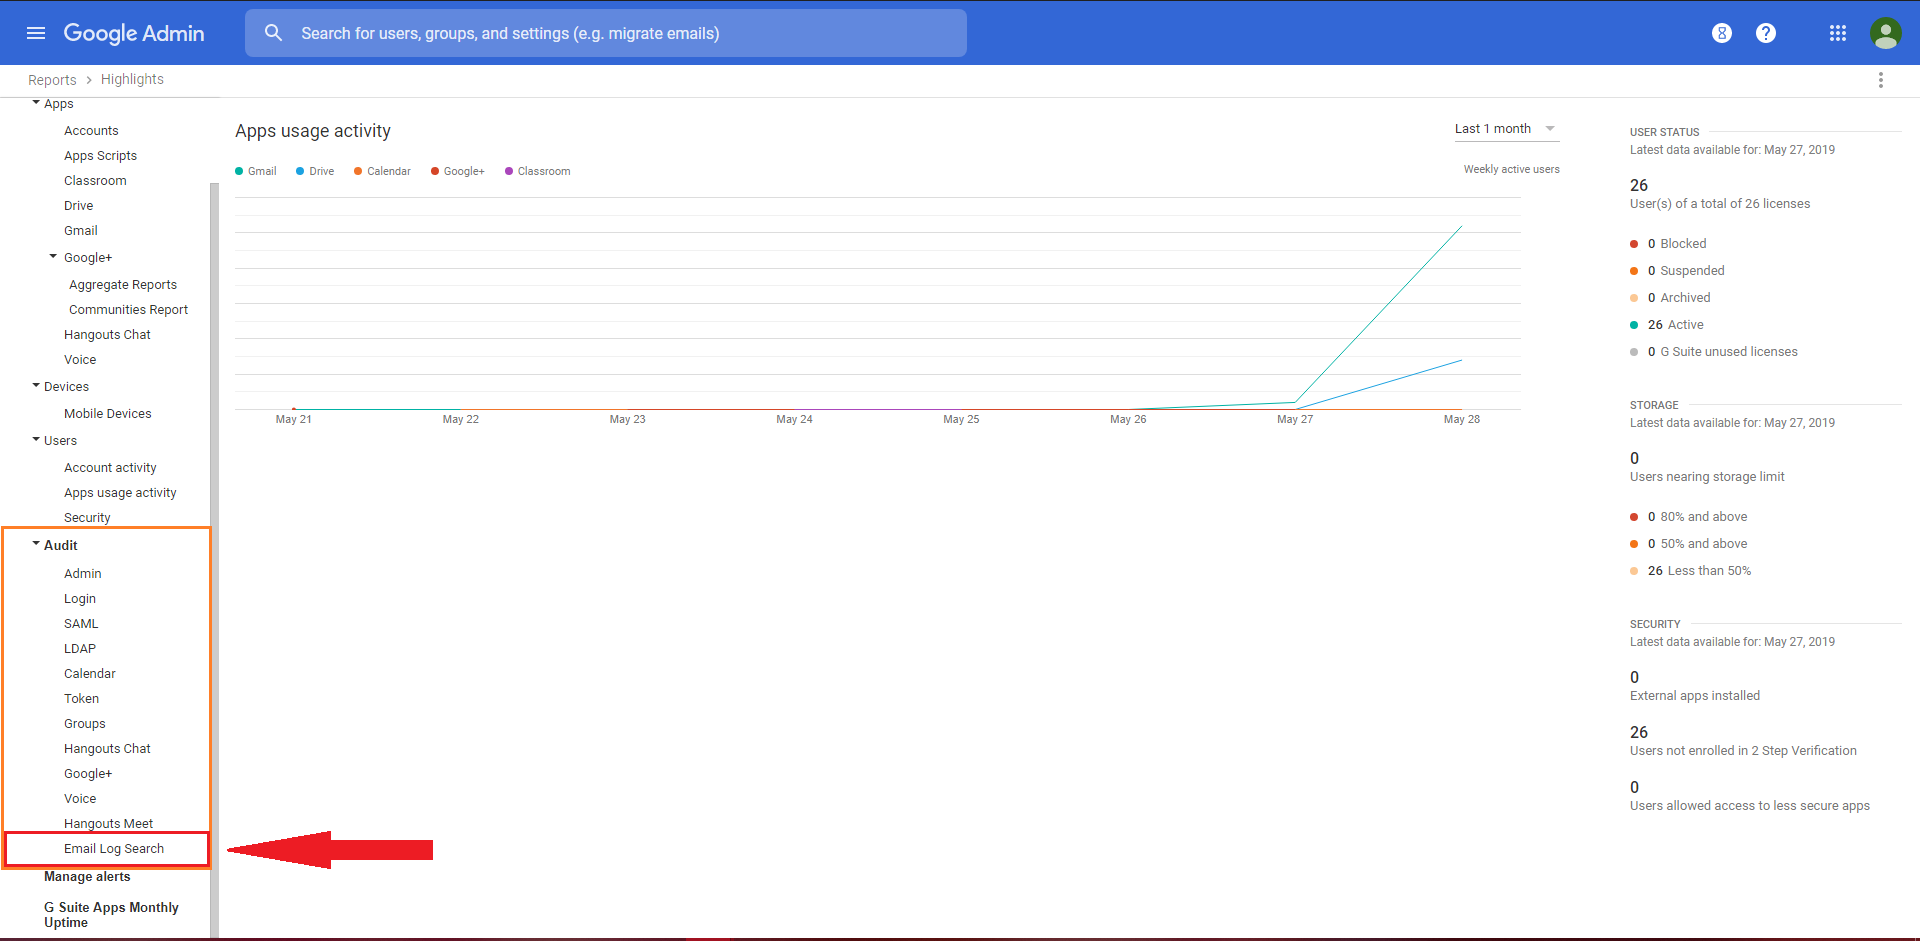Click the search magnifier icon

[273, 33]
